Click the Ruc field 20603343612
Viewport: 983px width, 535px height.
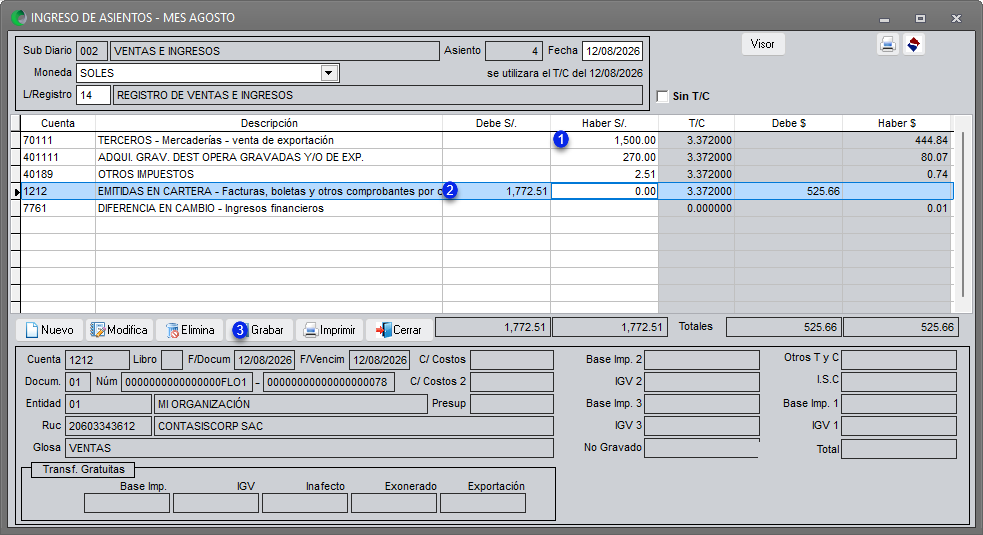(108, 426)
